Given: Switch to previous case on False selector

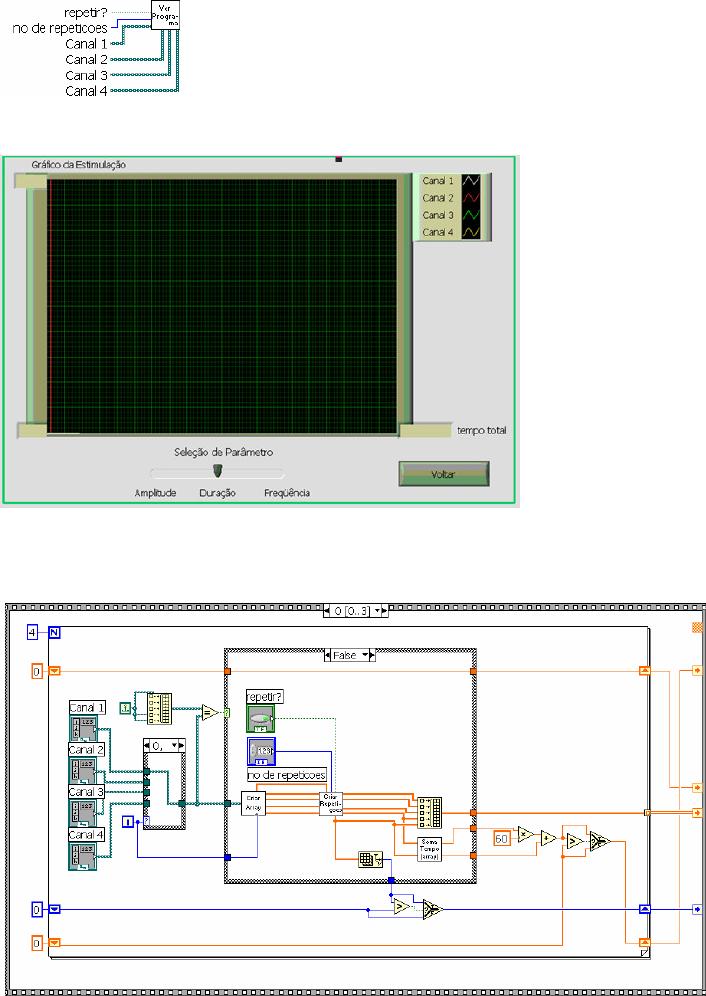Looking at the screenshot, I should point(328,655).
